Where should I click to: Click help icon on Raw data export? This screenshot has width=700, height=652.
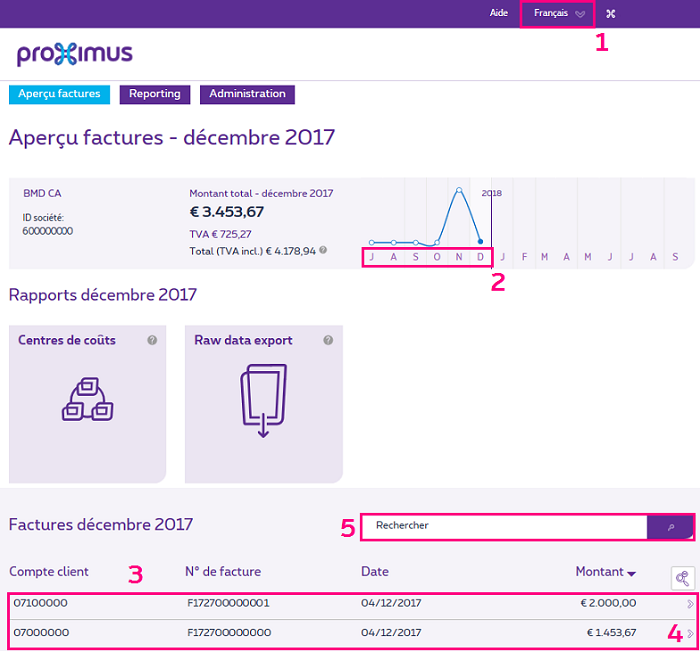pyautogui.click(x=328, y=340)
